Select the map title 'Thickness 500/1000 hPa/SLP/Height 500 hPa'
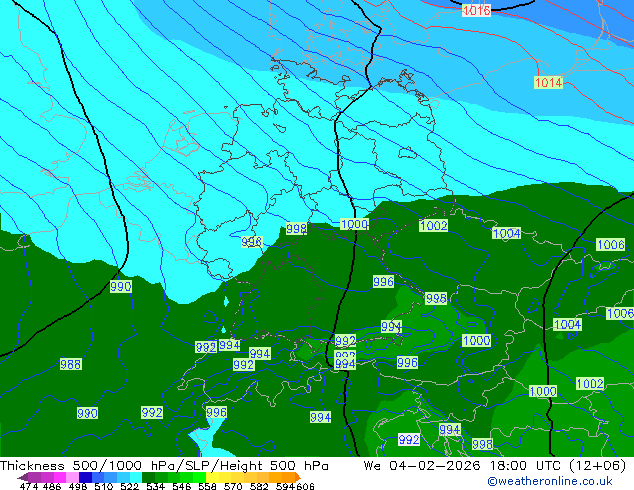This screenshot has width=634, height=490. [164, 466]
